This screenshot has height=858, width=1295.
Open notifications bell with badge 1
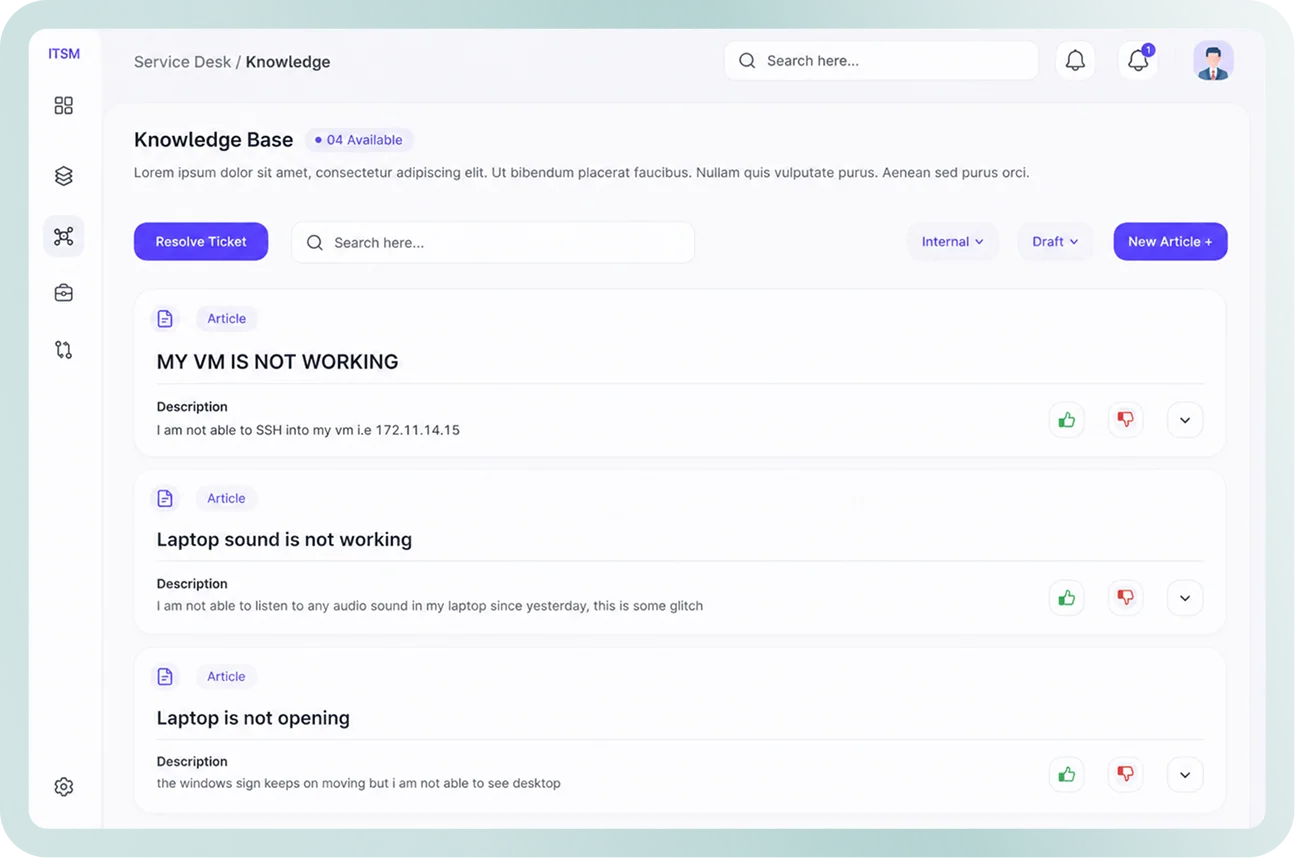pyautogui.click(x=1138, y=61)
